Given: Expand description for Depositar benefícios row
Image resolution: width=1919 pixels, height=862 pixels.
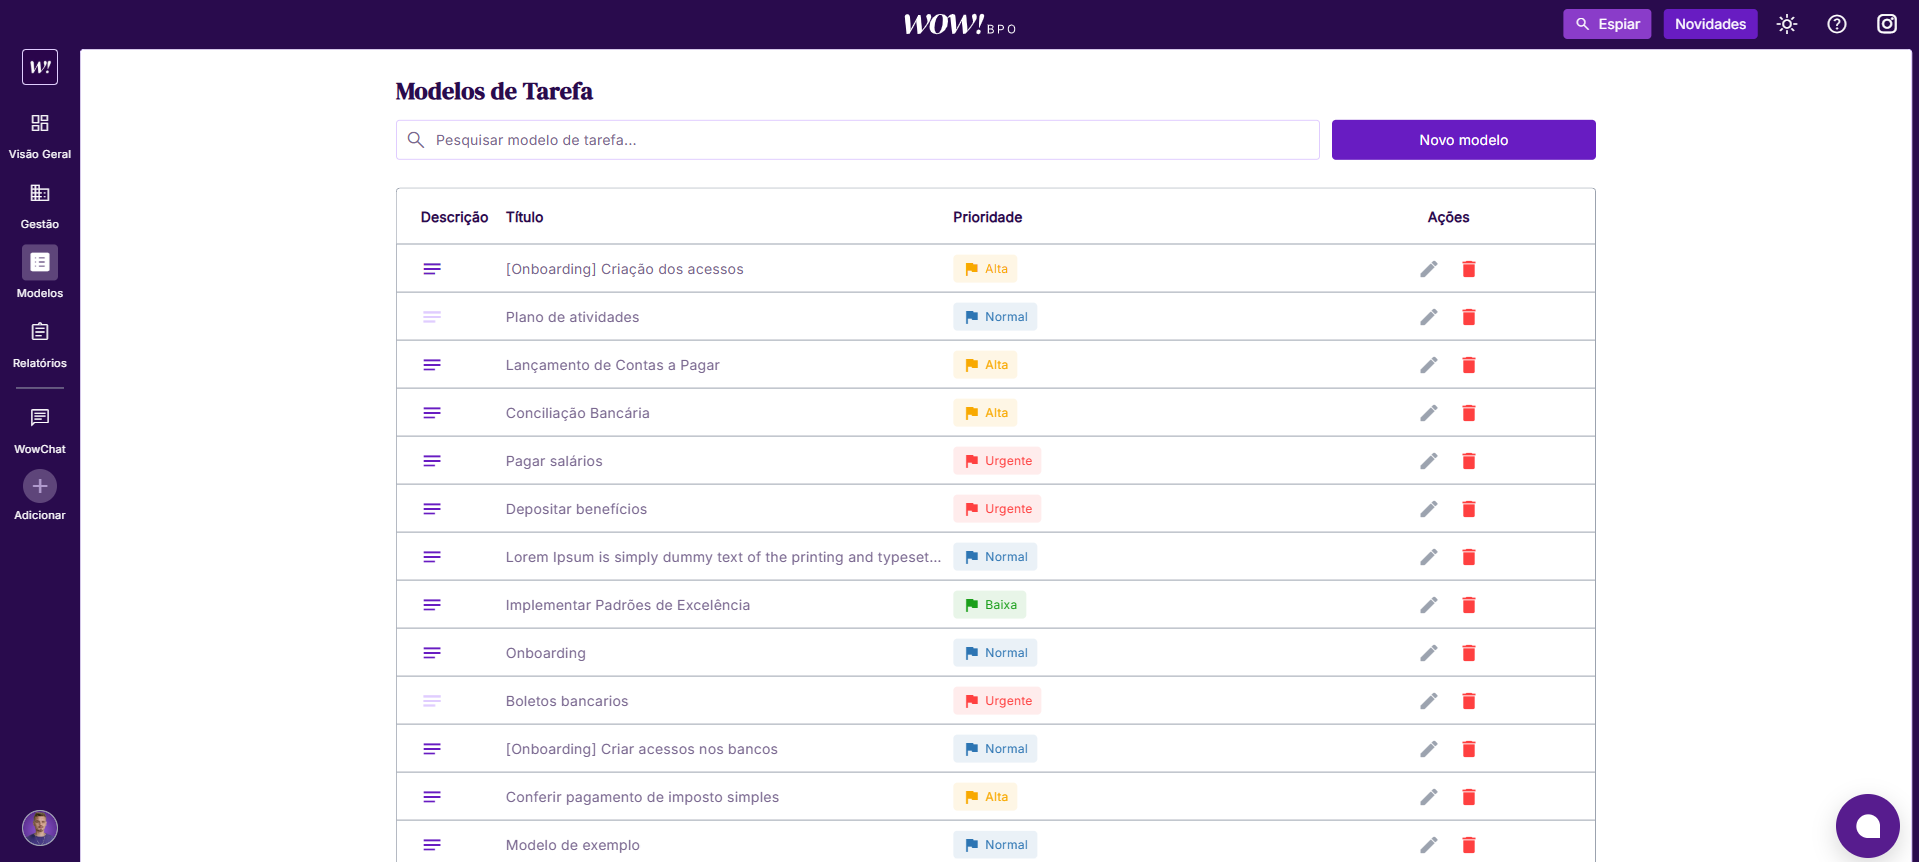Looking at the screenshot, I should (432, 509).
